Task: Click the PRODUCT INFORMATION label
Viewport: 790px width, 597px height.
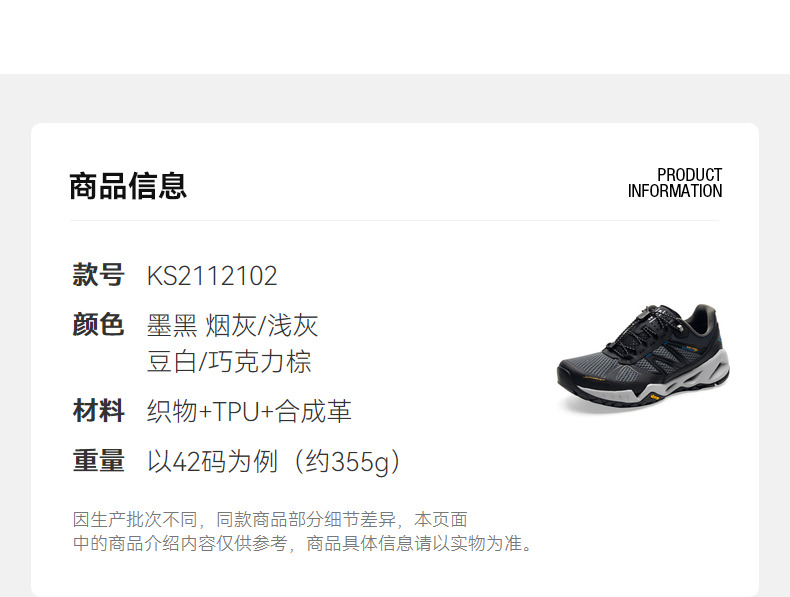Action: click(675, 183)
